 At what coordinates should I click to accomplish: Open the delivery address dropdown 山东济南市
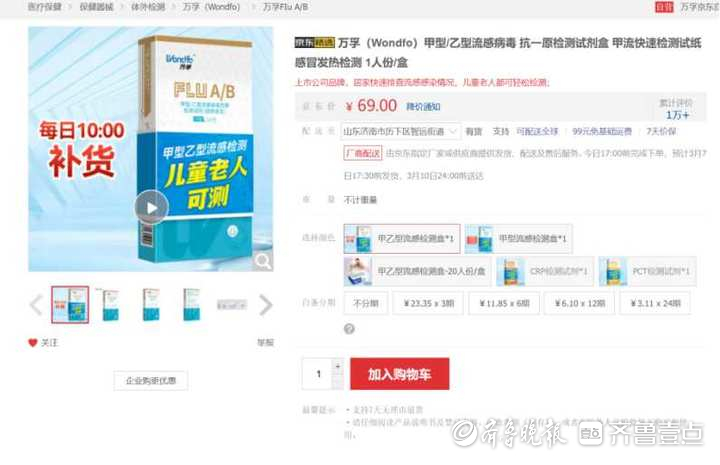click(x=400, y=131)
